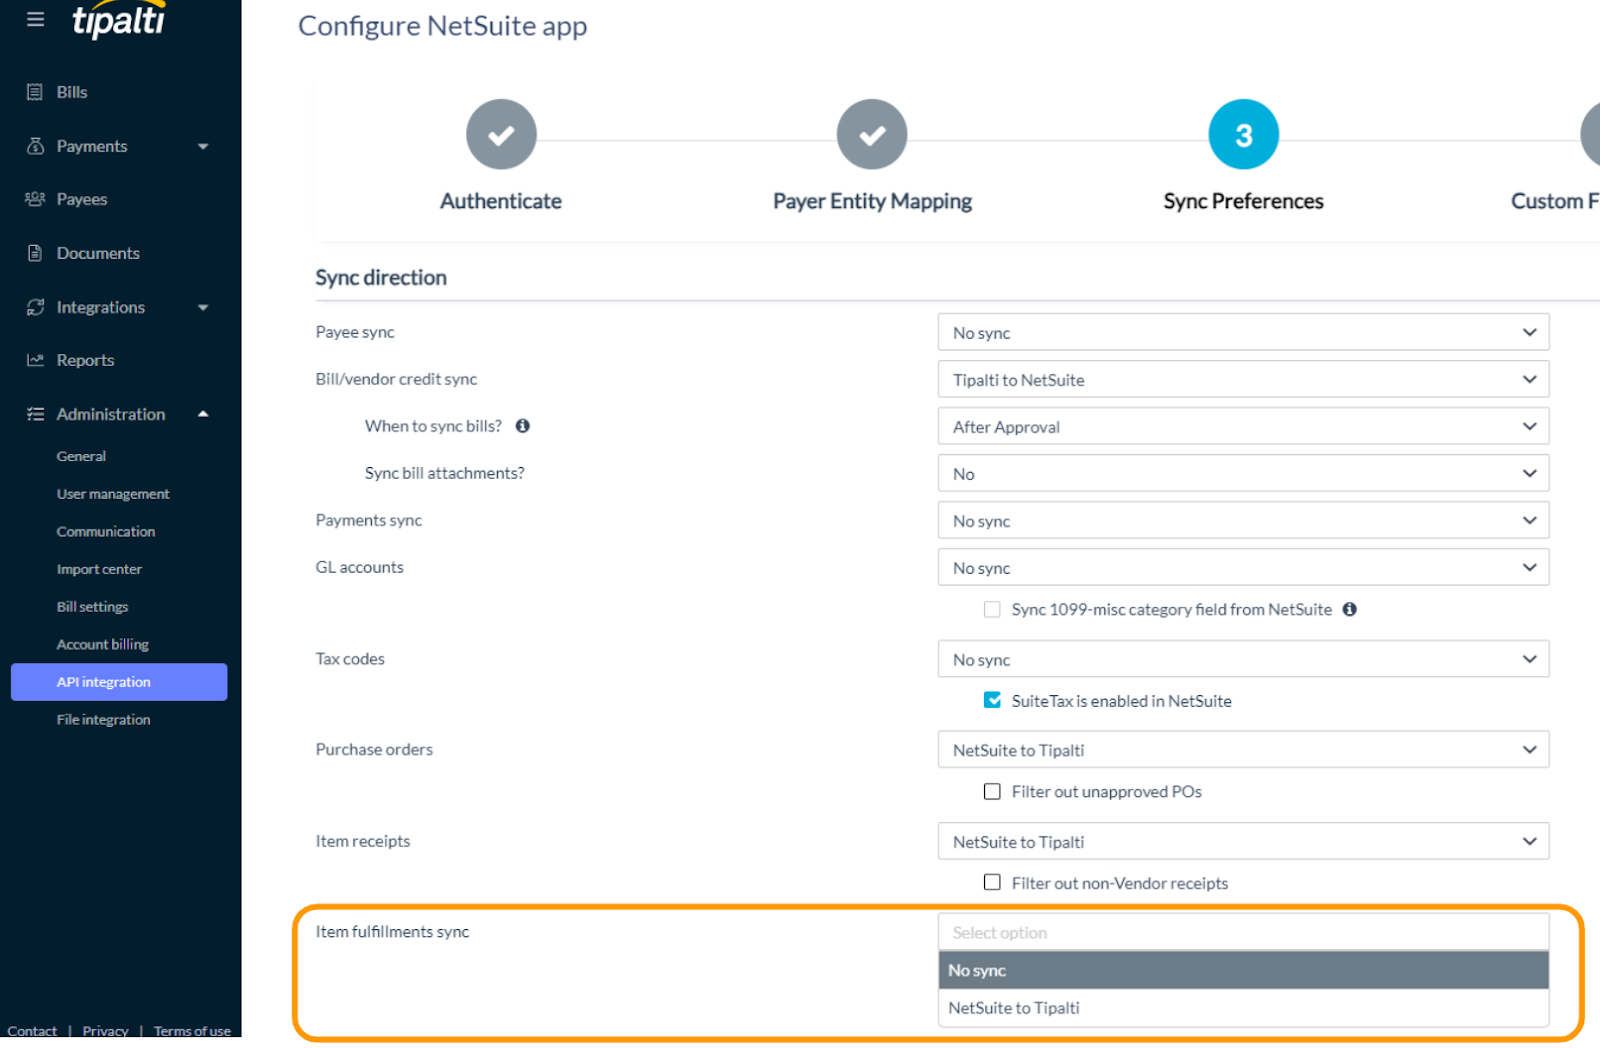Open the Contact footer link

coord(32,1031)
